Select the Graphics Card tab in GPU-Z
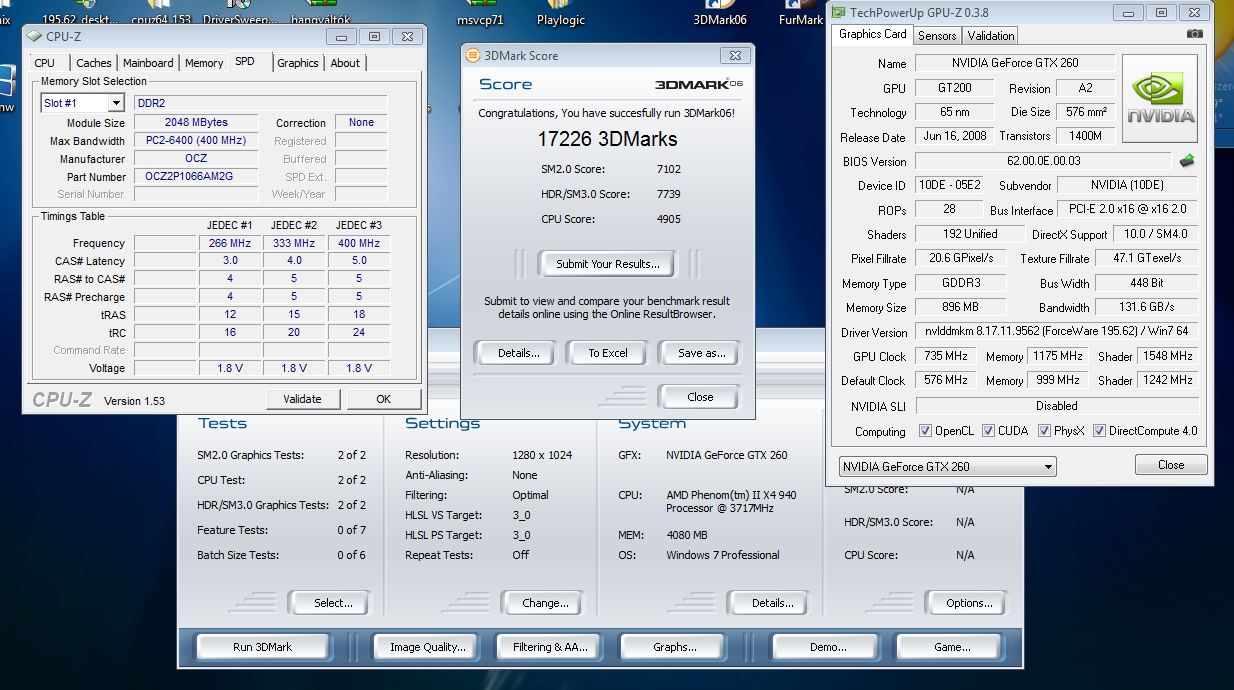This screenshot has height=690, width=1234. click(873, 34)
